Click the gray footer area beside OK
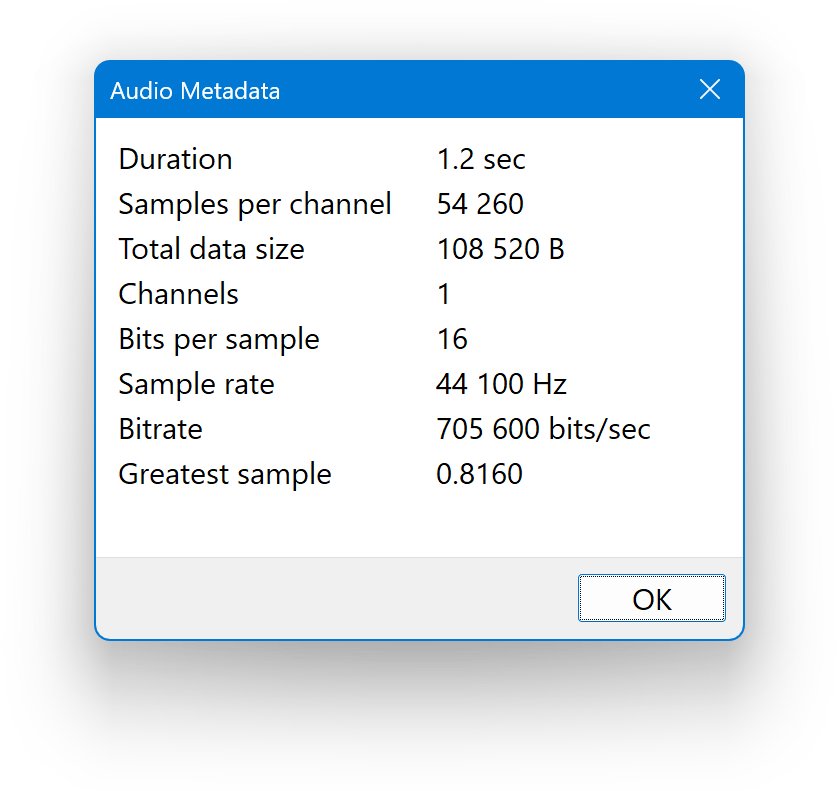Viewport: 839px width, 791px height. click(x=337, y=598)
